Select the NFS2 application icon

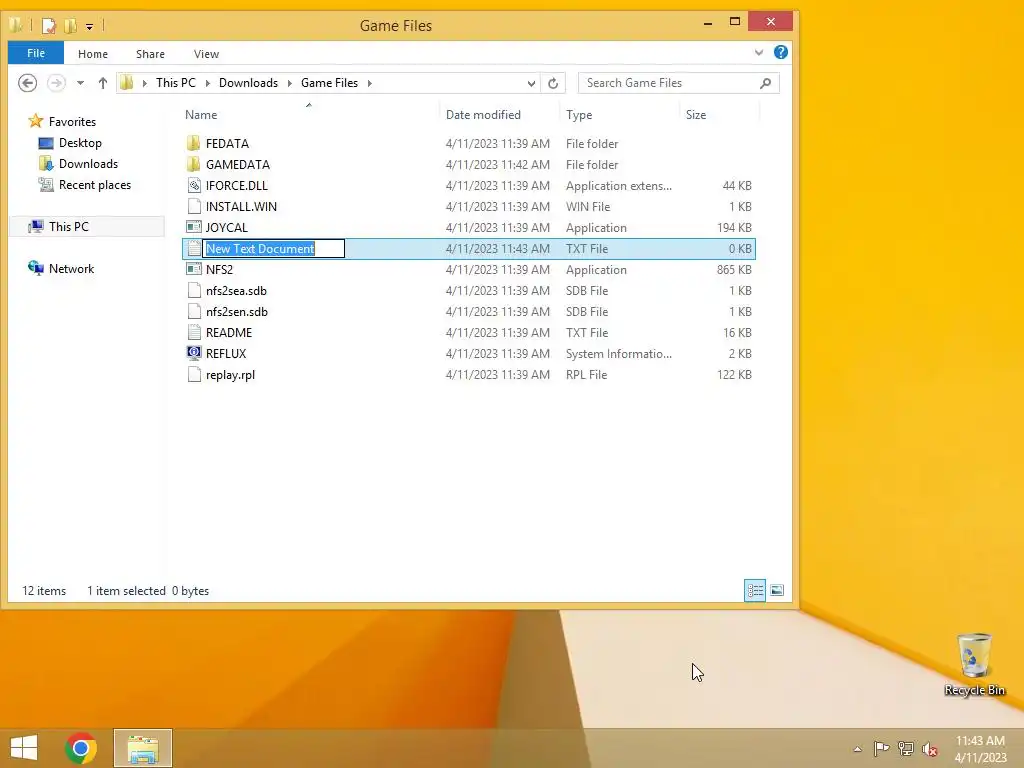[x=193, y=269]
